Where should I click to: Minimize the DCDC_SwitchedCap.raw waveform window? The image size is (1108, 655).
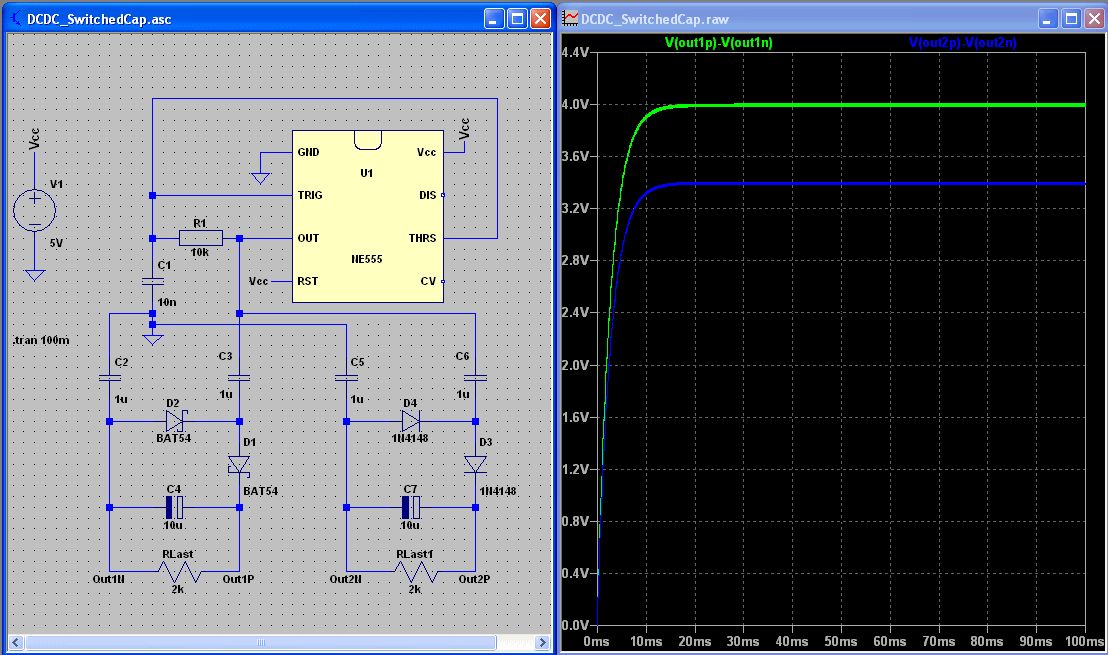pos(1048,18)
